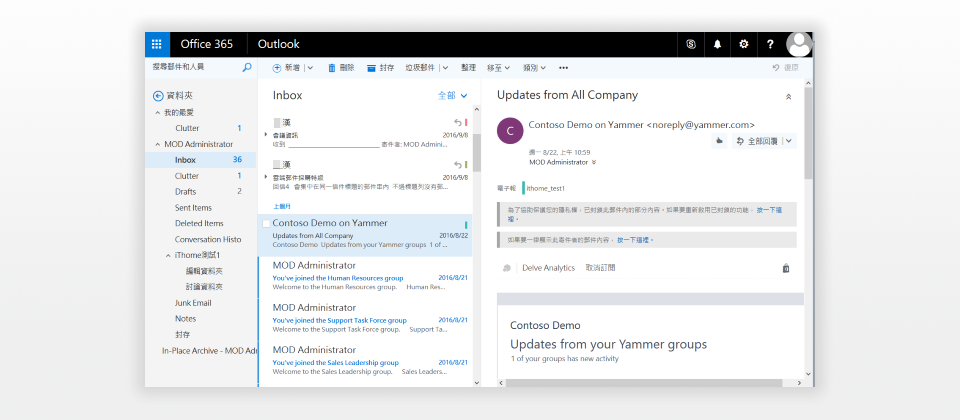The width and height of the screenshot is (960, 420).
Task: Click the back arrow beside 資料夾
Action: [x=158, y=96]
